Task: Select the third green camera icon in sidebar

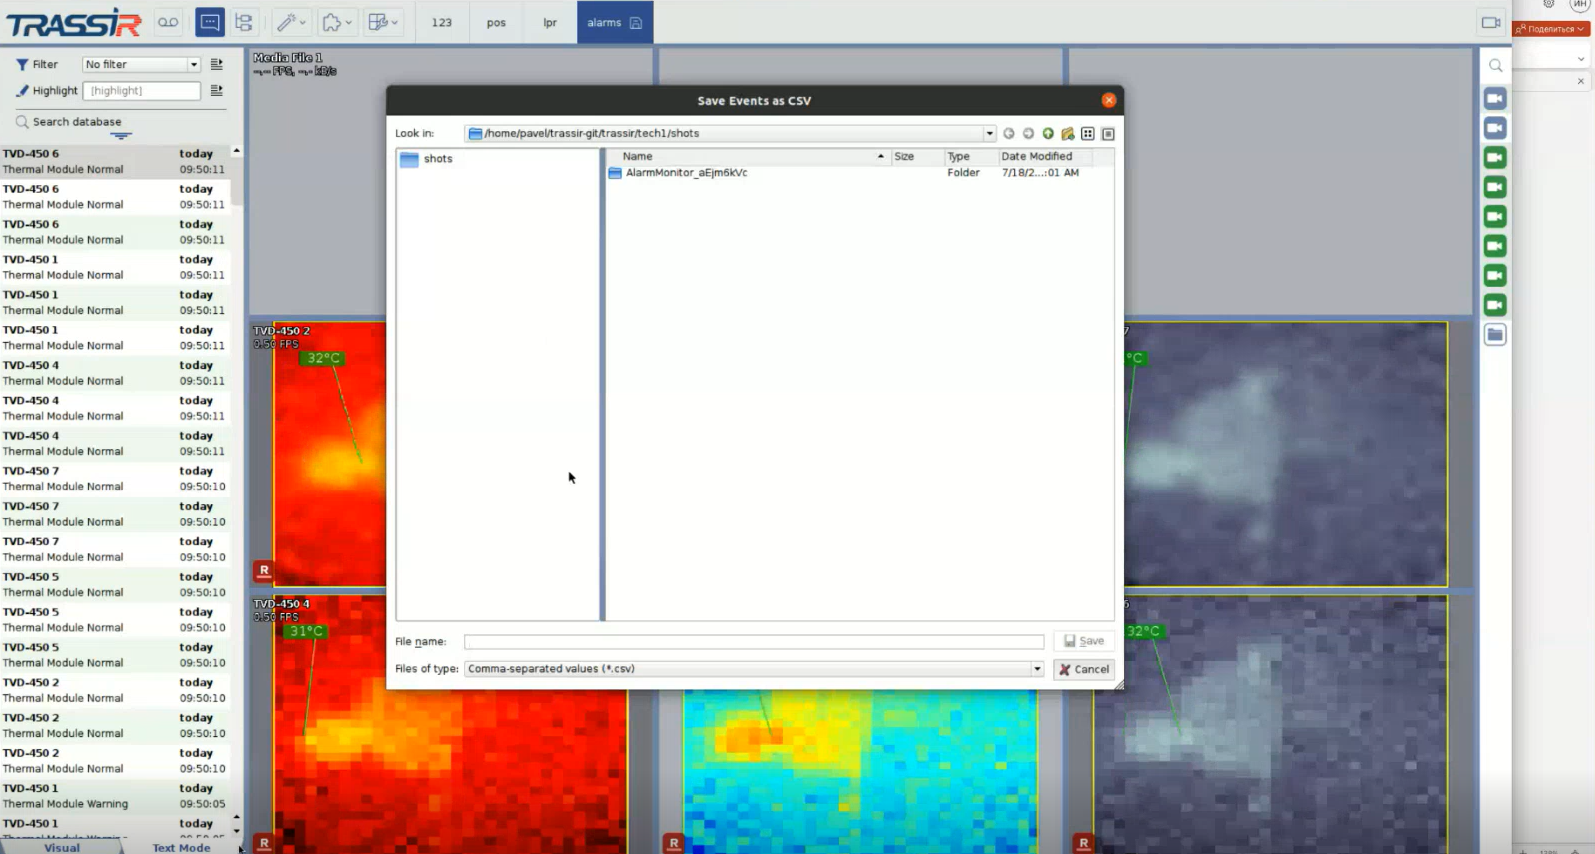Action: (1495, 216)
